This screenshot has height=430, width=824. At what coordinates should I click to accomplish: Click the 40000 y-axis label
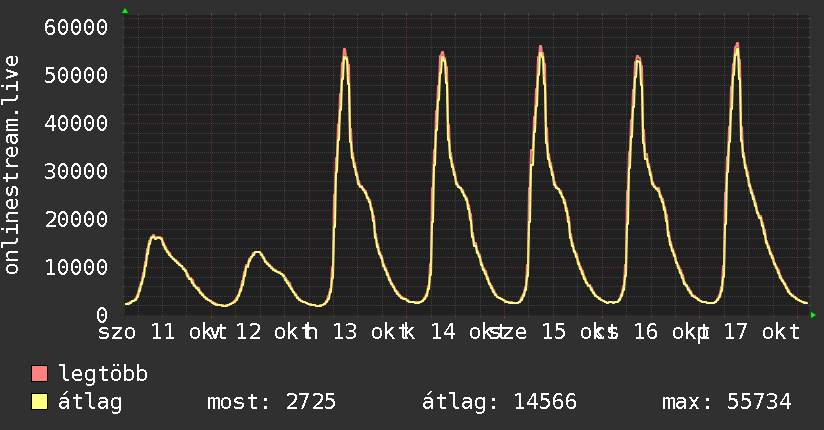(76, 124)
